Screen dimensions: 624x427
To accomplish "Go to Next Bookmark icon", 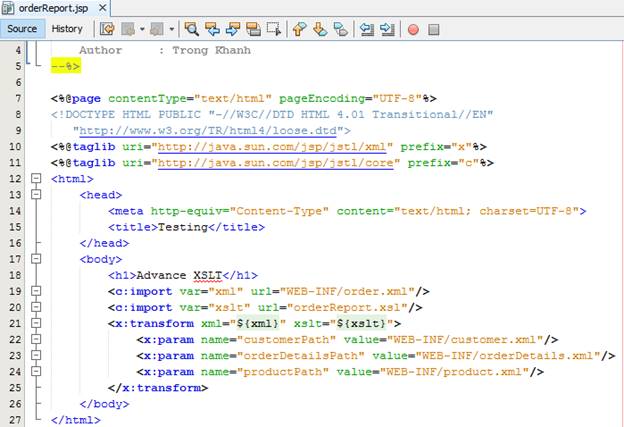I will [320, 29].
